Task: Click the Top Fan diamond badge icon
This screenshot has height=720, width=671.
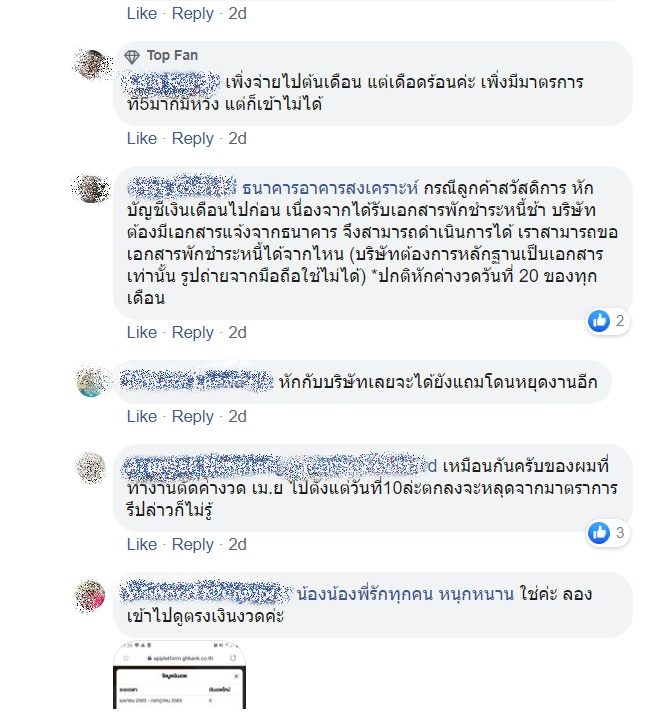Action: [x=132, y=56]
